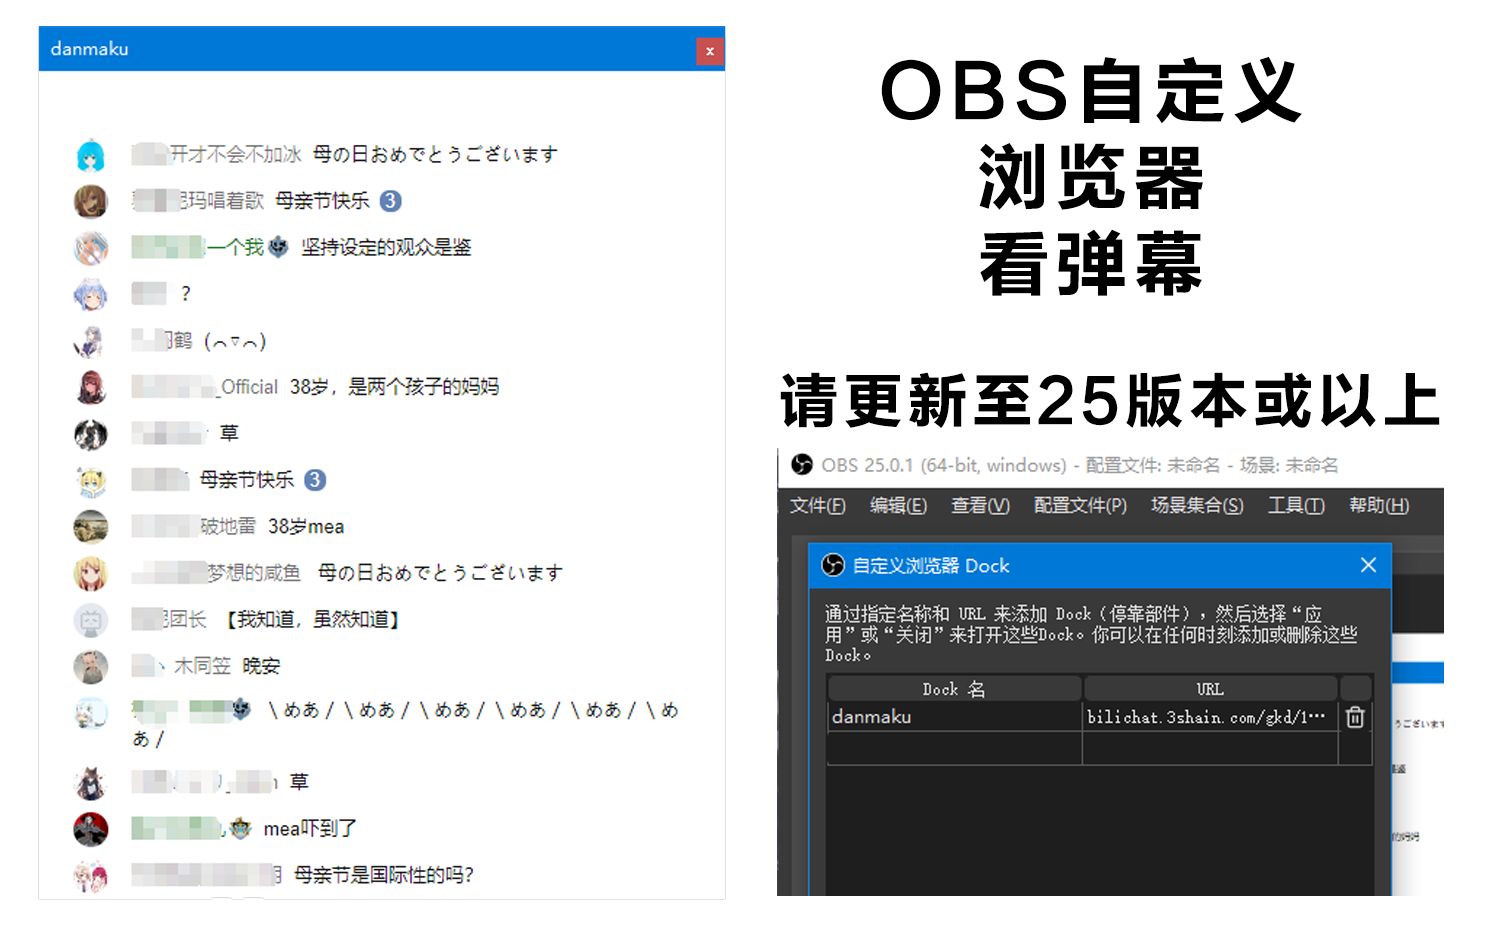Click avatar beside the 鹤 (⌒▽⌒) message

[x=91, y=341]
